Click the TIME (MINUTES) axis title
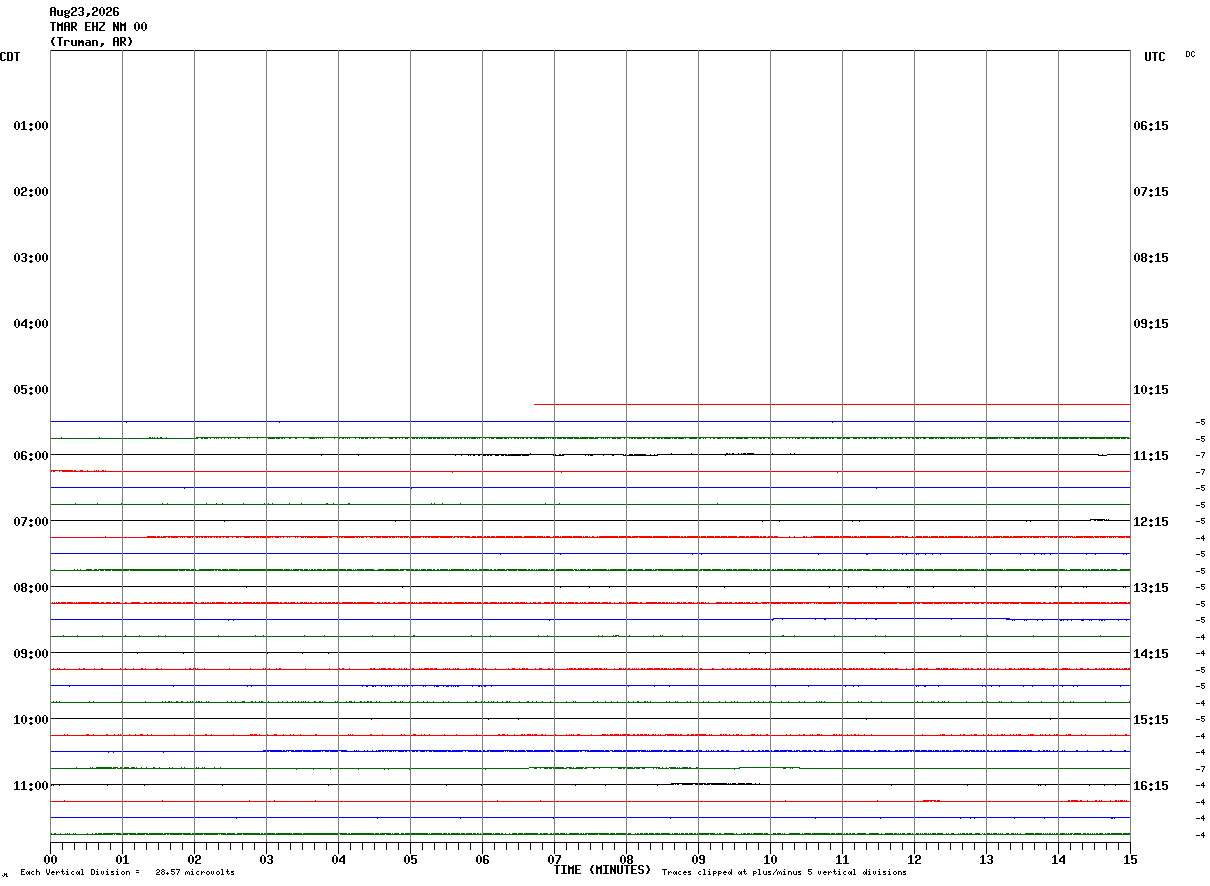1210x886 pixels. pyautogui.click(x=602, y=870)
